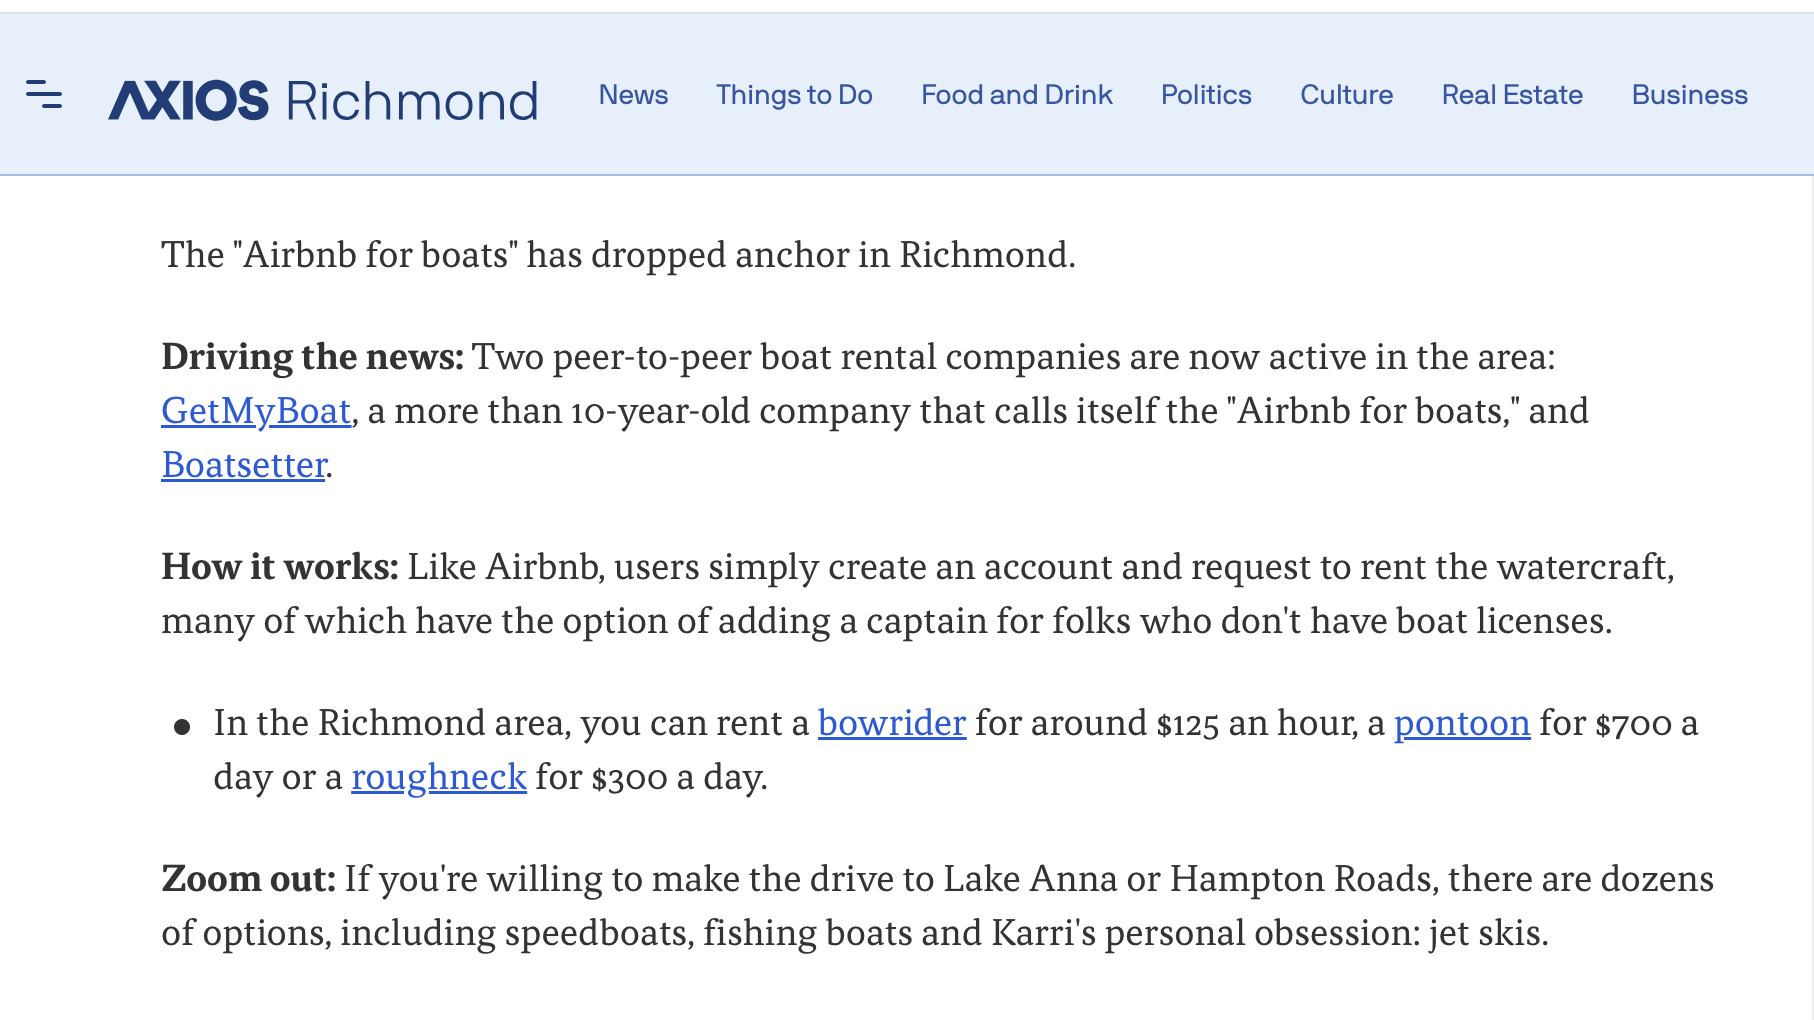Click the bowrider rental link
This screenshot has width=1814, height=1020.
click(x=891, y=723)
